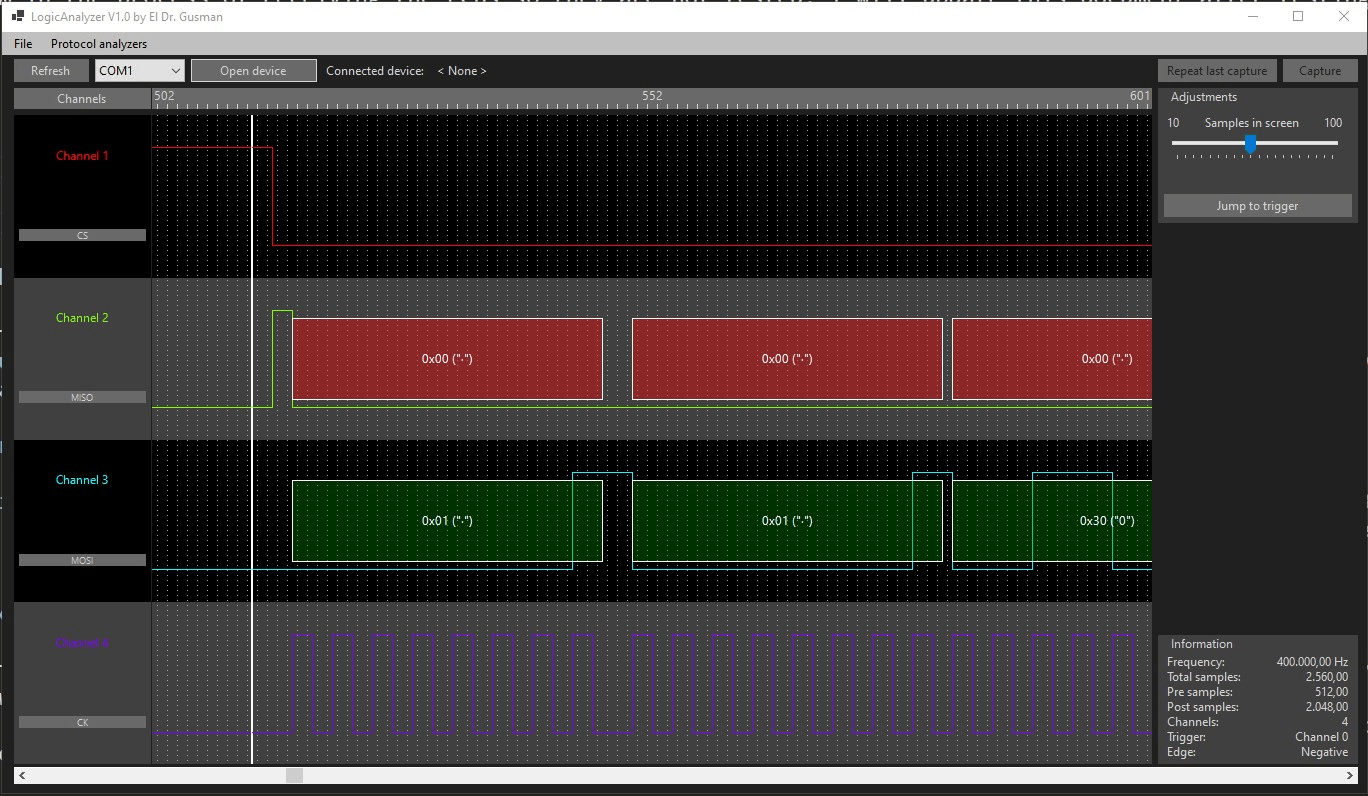Select the first 0x00 MISO data annotation
The width and height of the screenshot is (1368, 796).
447,358
